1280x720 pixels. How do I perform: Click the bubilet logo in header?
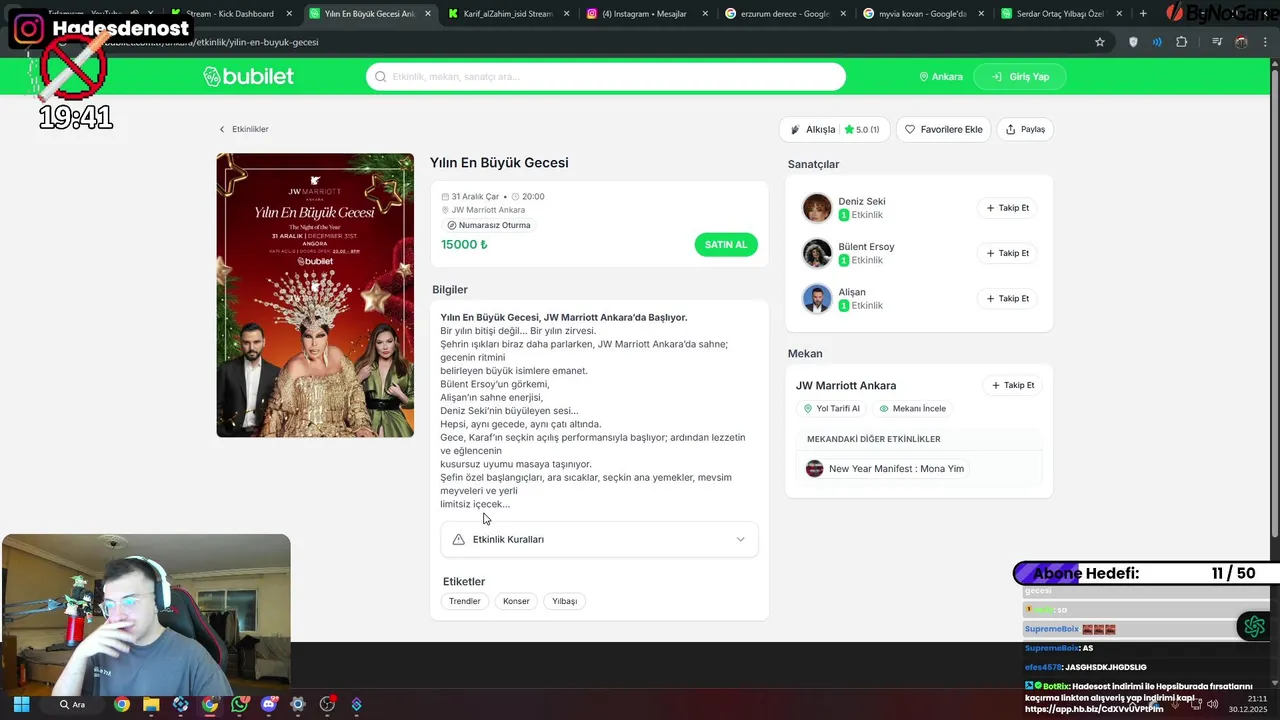click(248, 76)
